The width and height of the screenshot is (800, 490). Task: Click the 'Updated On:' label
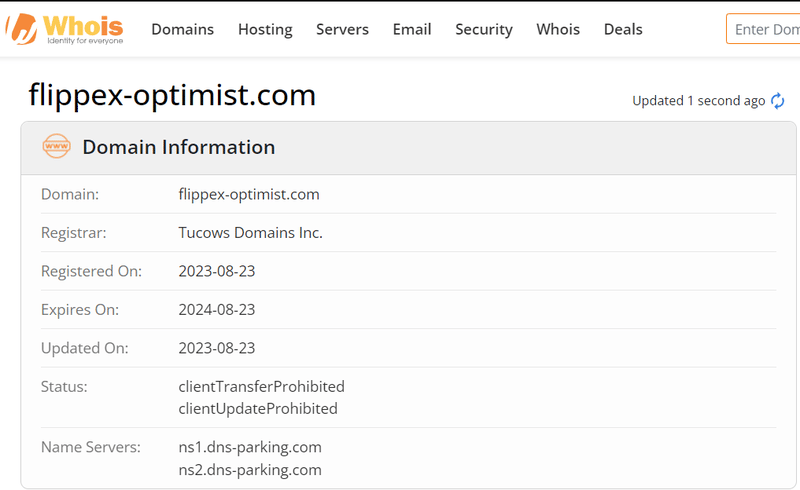pos(85,348)
